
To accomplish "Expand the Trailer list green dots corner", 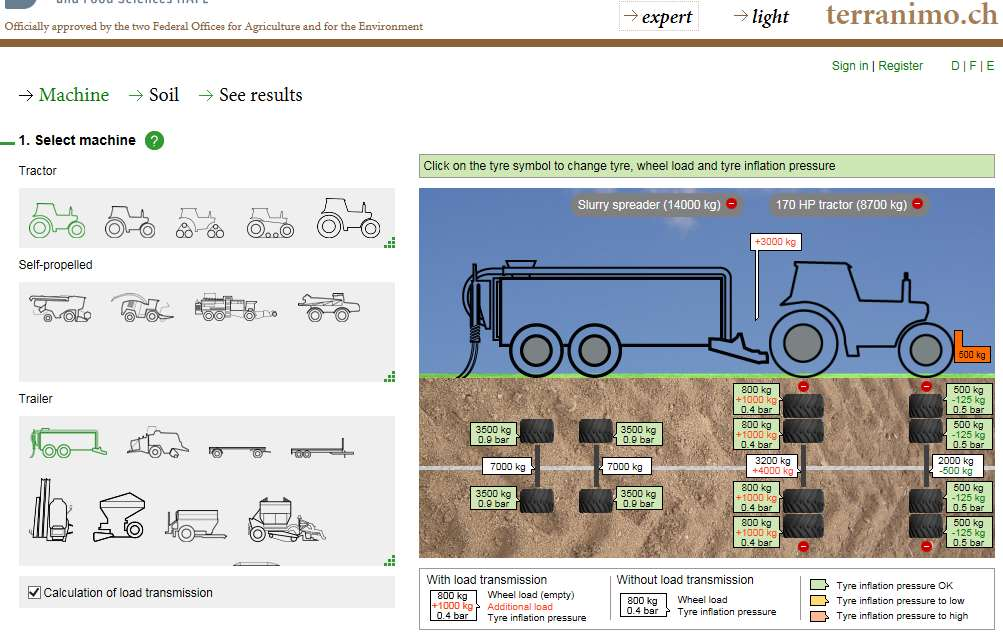I will click(x=389, y=560).
